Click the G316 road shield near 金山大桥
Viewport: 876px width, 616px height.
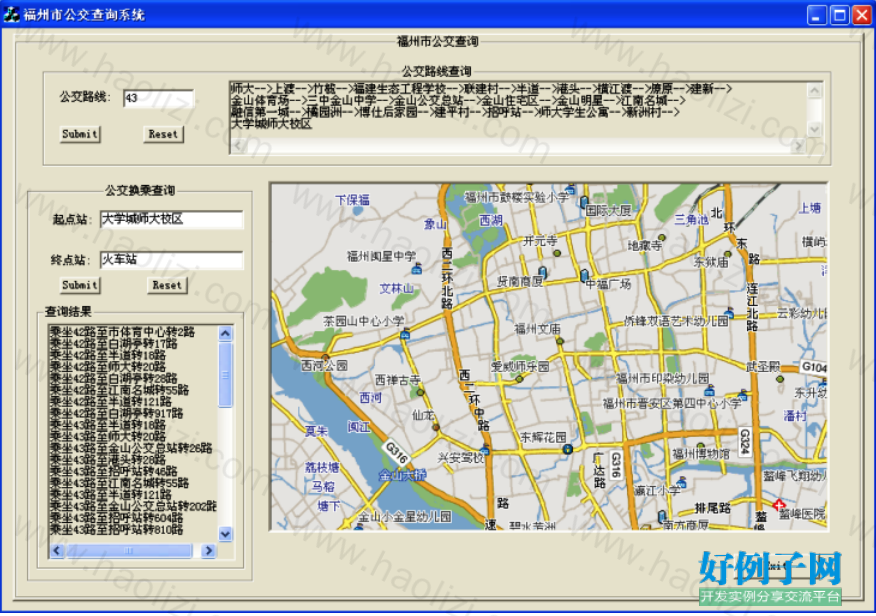point(397,453)
